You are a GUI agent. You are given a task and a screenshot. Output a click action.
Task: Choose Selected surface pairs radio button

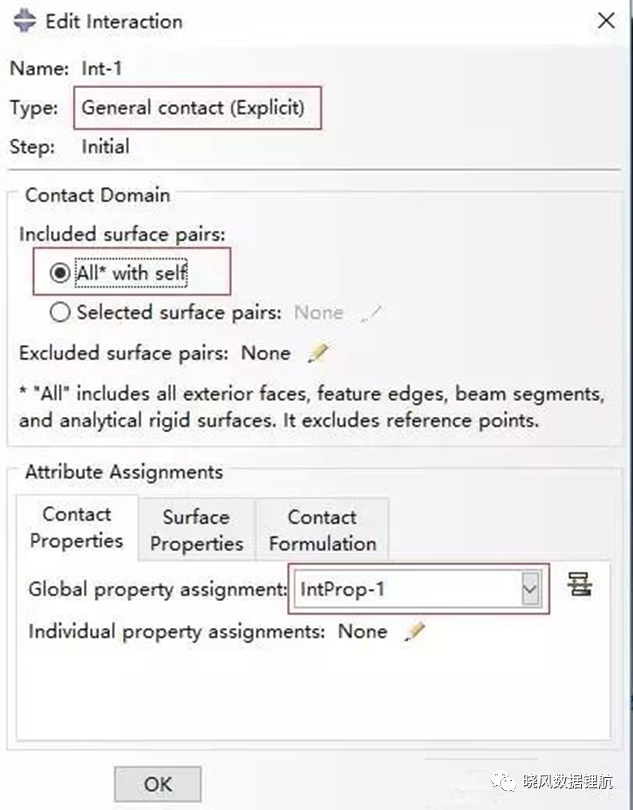[x=60, y=313]
